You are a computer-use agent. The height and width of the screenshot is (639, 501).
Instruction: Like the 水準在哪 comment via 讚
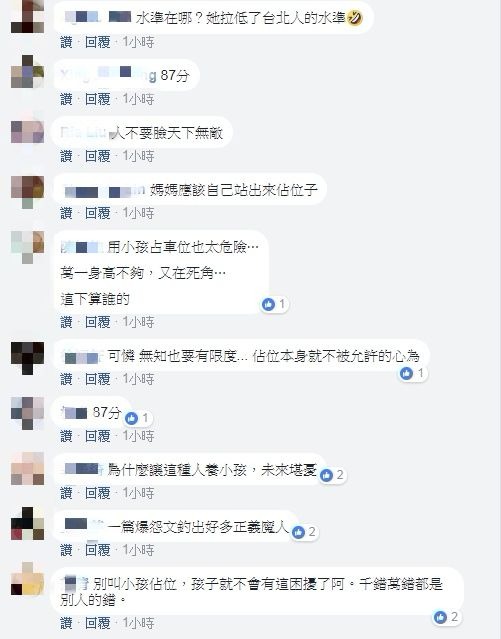pyautogui.click(x=66, y=42)
